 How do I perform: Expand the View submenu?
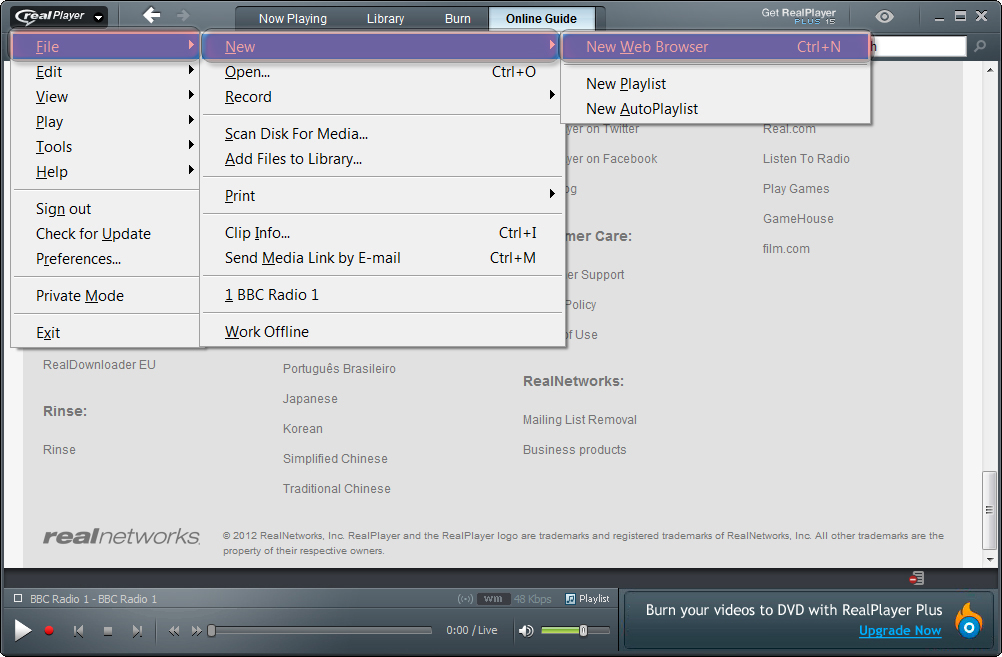(x=105, y=97)
